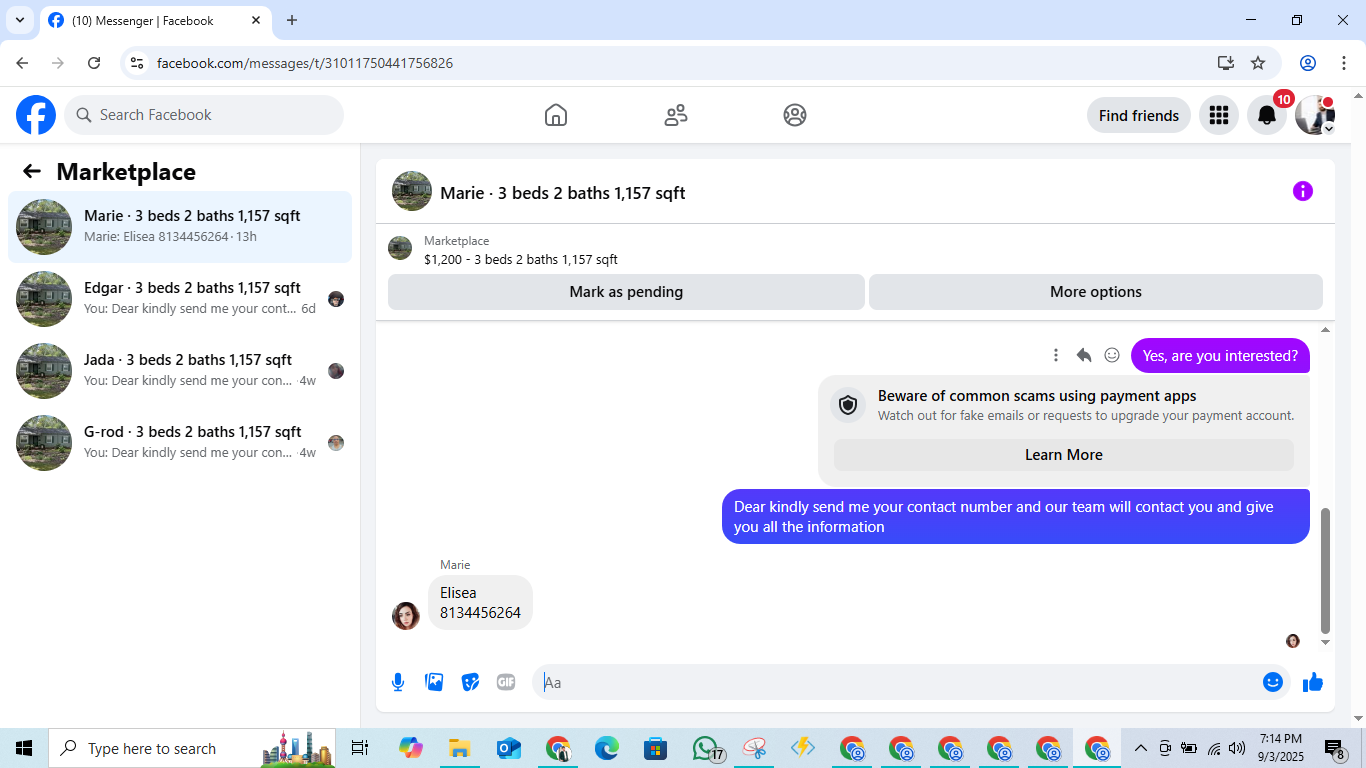Image resolution: width=1366 pixels, height=768 pixels.
Task: Open conversation information purple icon
Action: point(1302,191)
